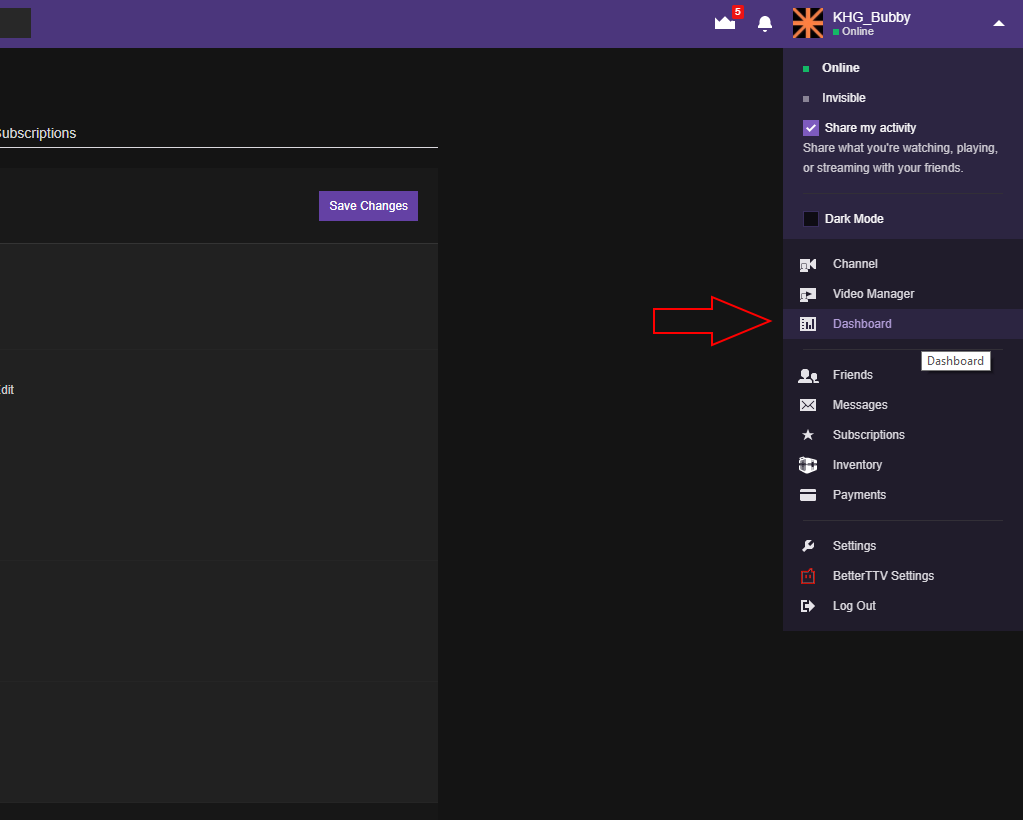
Task: Click the KHG_Bubby profile avatar
Action: coord(808,23)
